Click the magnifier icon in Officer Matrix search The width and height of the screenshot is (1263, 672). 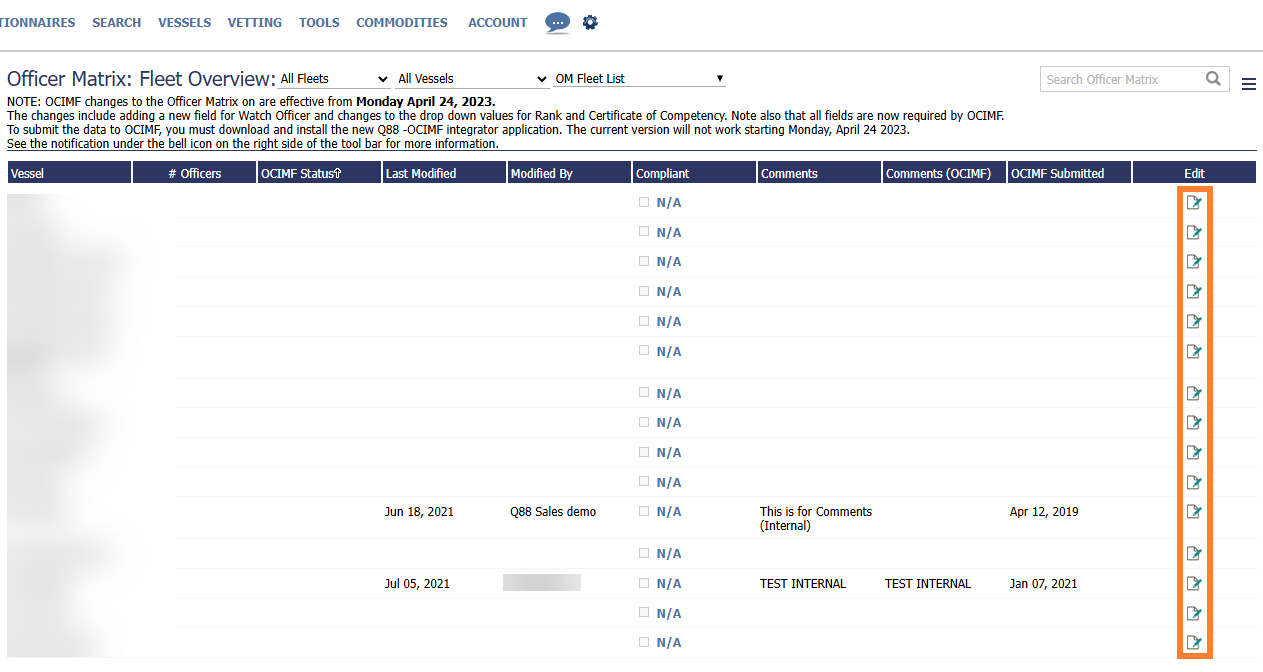[1213, 79]
